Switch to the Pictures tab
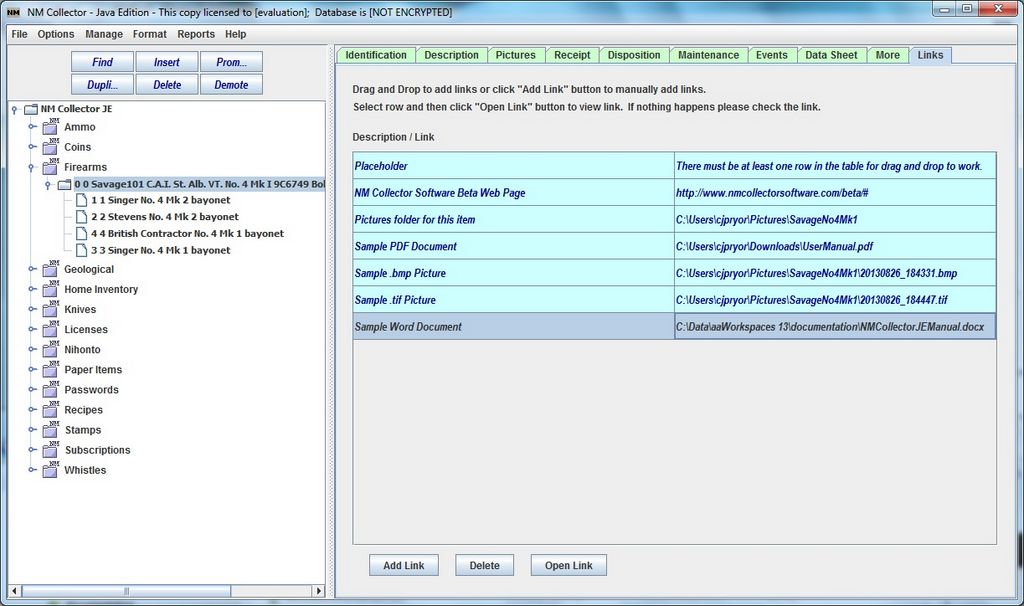The height and width of the screenshot is (606, 1024). coord(515,55)
